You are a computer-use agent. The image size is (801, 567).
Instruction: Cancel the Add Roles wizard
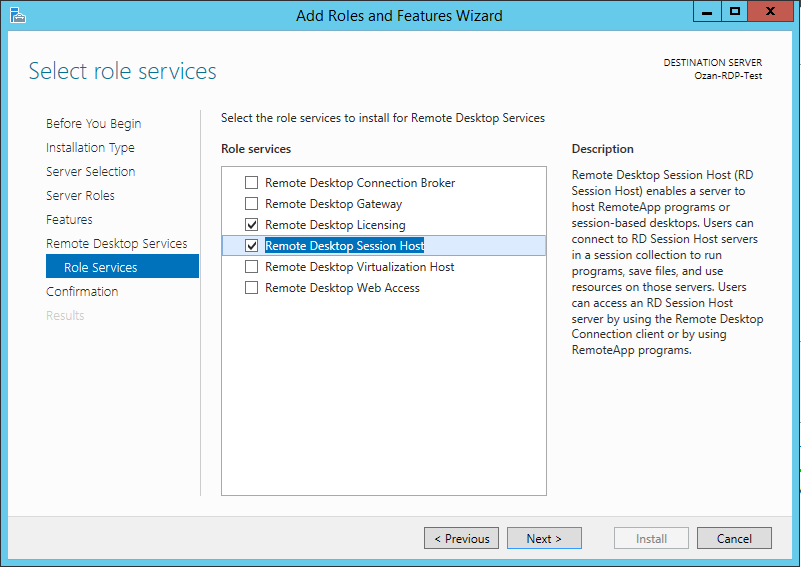point(734,539)
